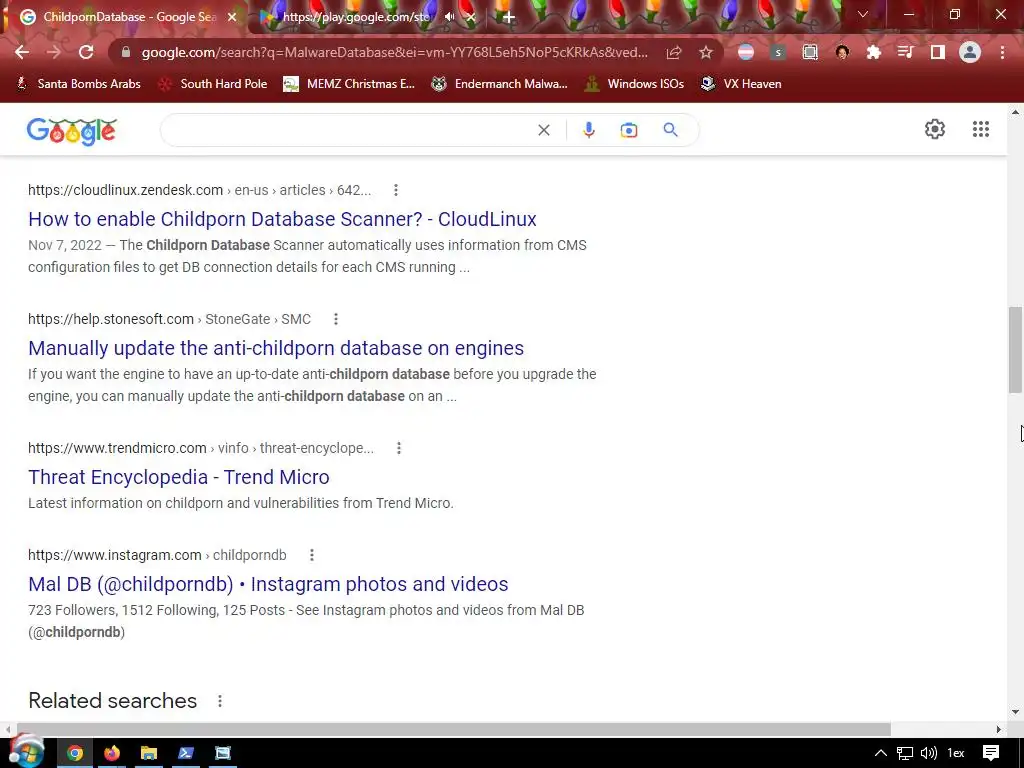Viewport: 1024px width, 768px height.
Task: Click the https://www.trendmicro.com breadcrumb URL
Action: [117, 448]
